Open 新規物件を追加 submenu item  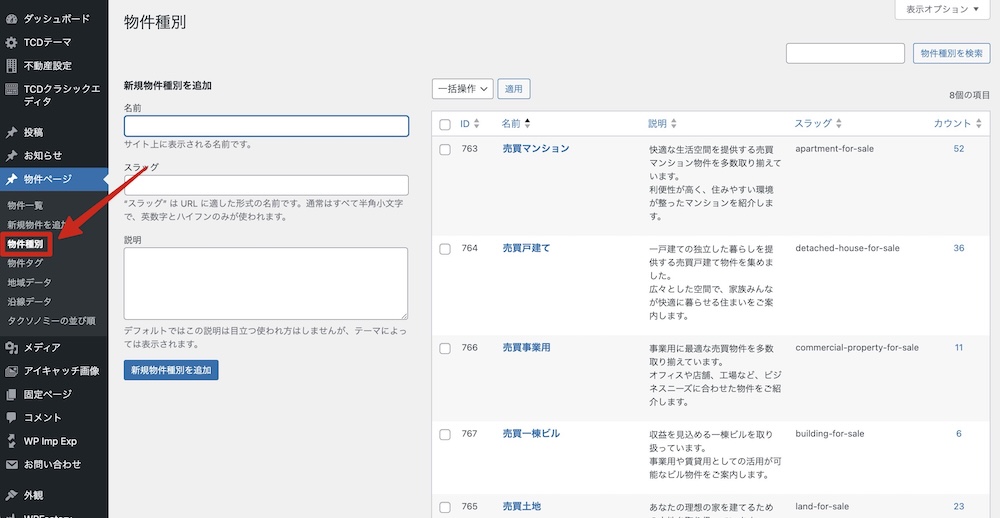point(36,225)
